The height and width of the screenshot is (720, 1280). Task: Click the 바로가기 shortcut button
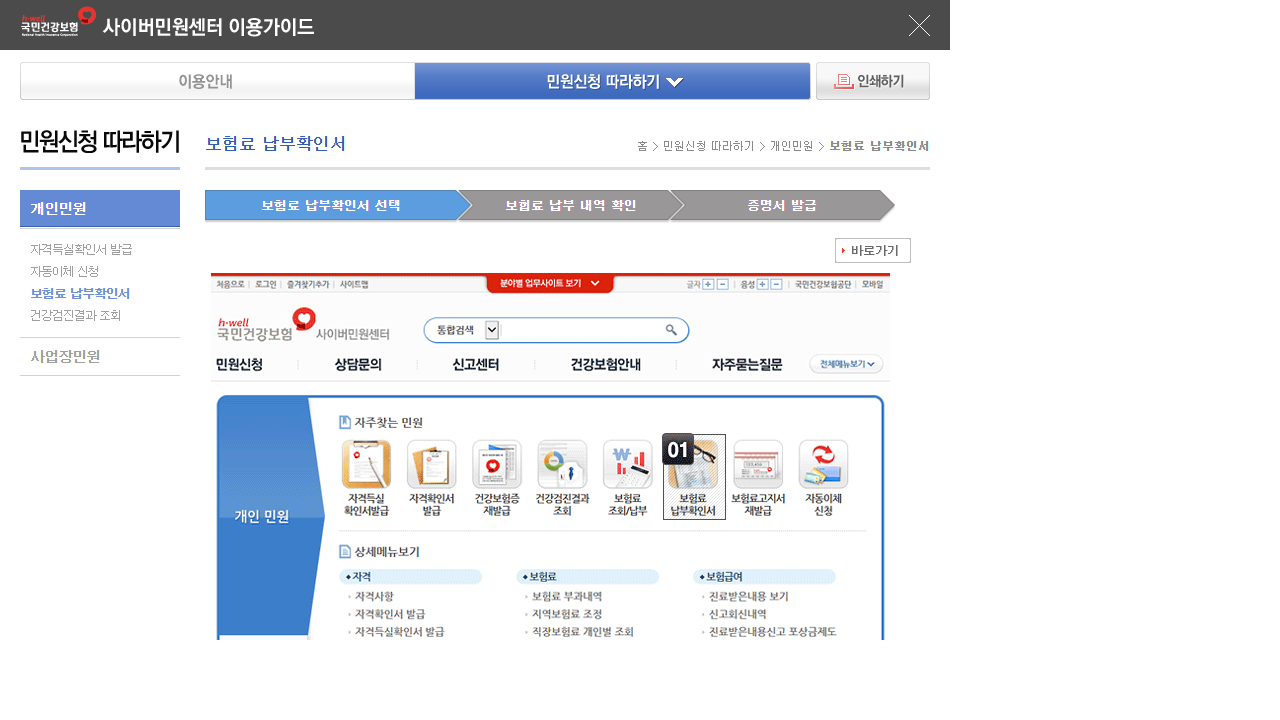pos(873,250)
